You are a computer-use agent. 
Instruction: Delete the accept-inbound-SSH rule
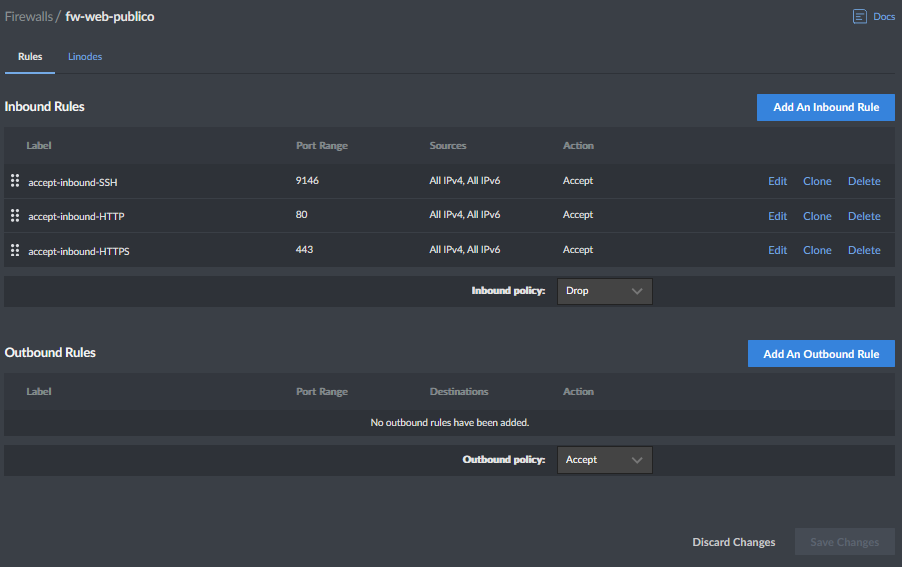864,182
